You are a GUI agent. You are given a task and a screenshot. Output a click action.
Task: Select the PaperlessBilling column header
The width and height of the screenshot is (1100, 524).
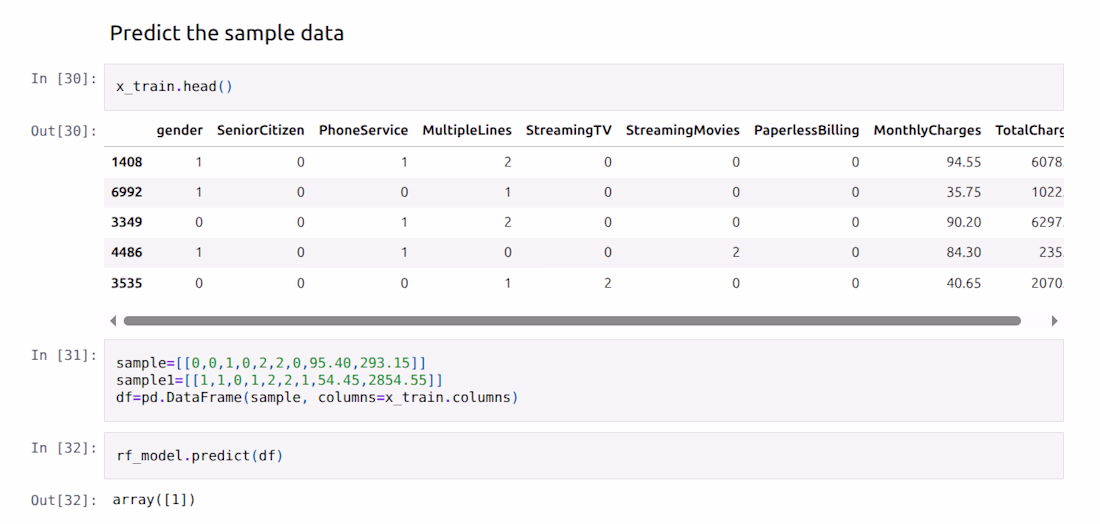pyautogui.click(x=806, y=130)
